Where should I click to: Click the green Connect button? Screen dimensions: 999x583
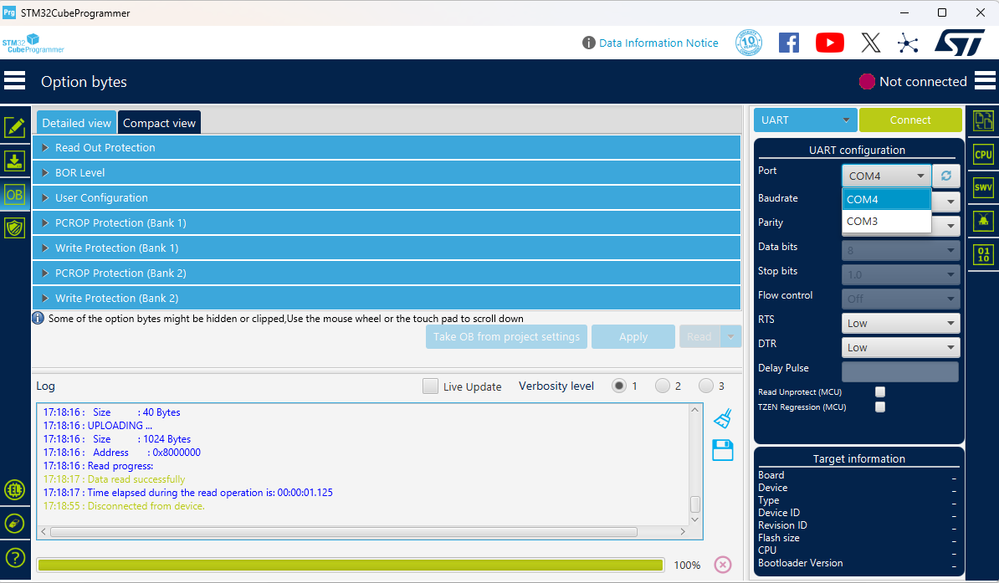point(910,120)
